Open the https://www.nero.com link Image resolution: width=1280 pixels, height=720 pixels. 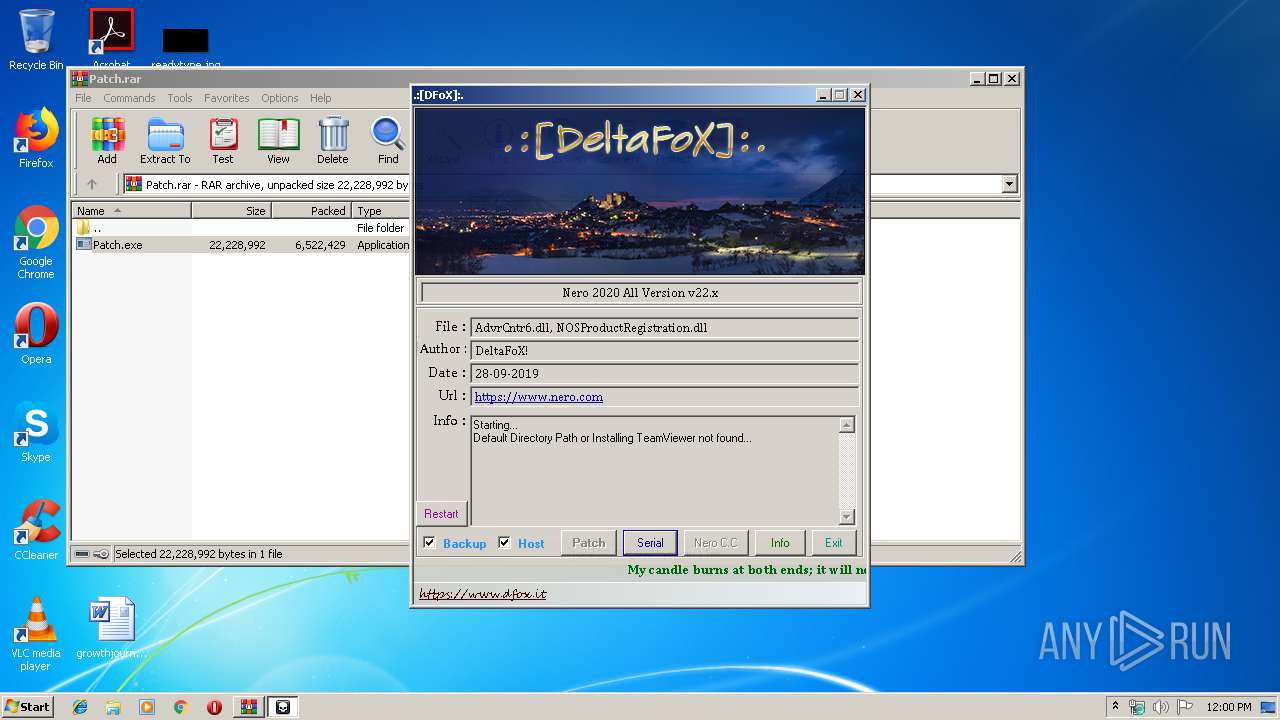coord(538,397)
